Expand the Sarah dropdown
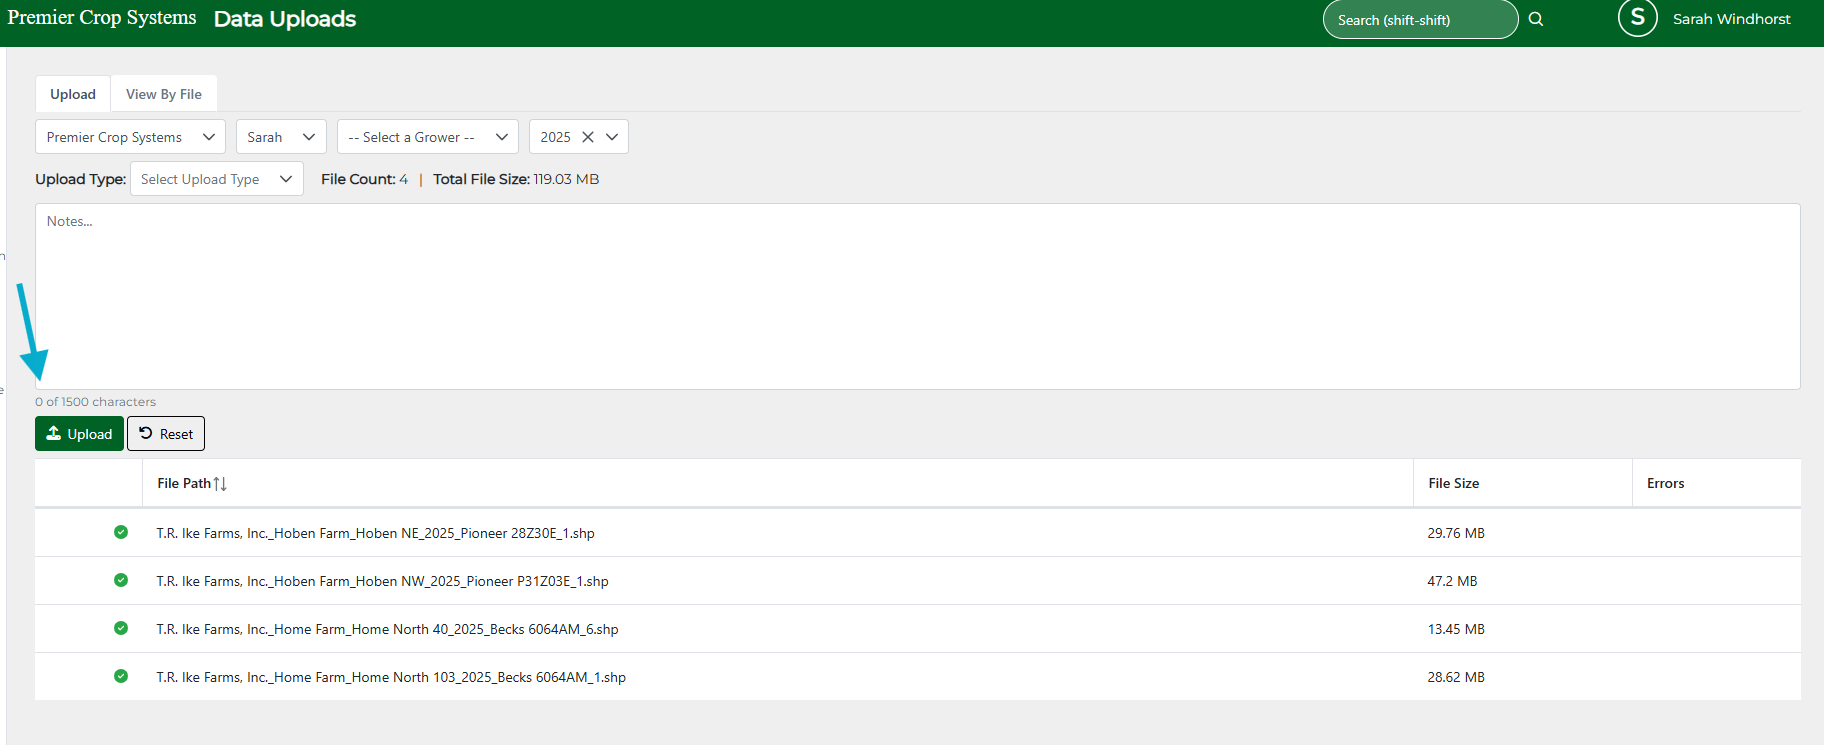Viewport: 1824px width, 745px height. point(281,137)
